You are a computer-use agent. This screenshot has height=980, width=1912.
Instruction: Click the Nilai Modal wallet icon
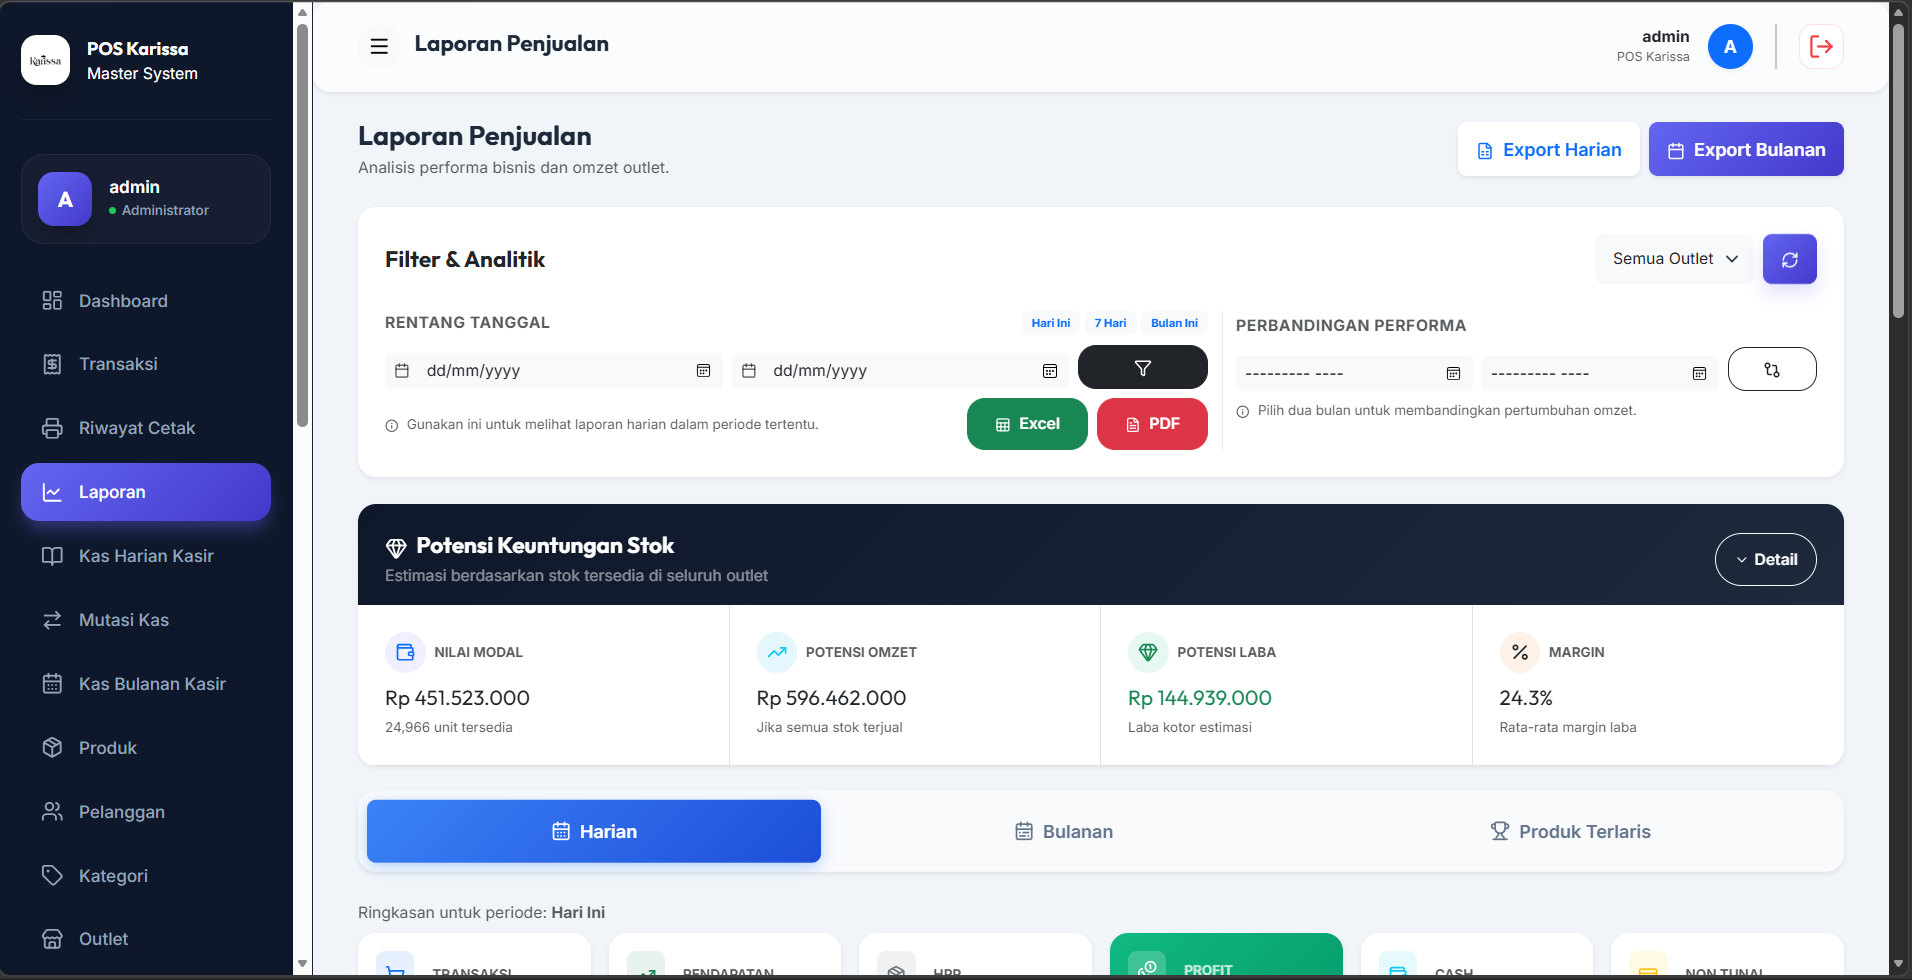tap(405, 652)
